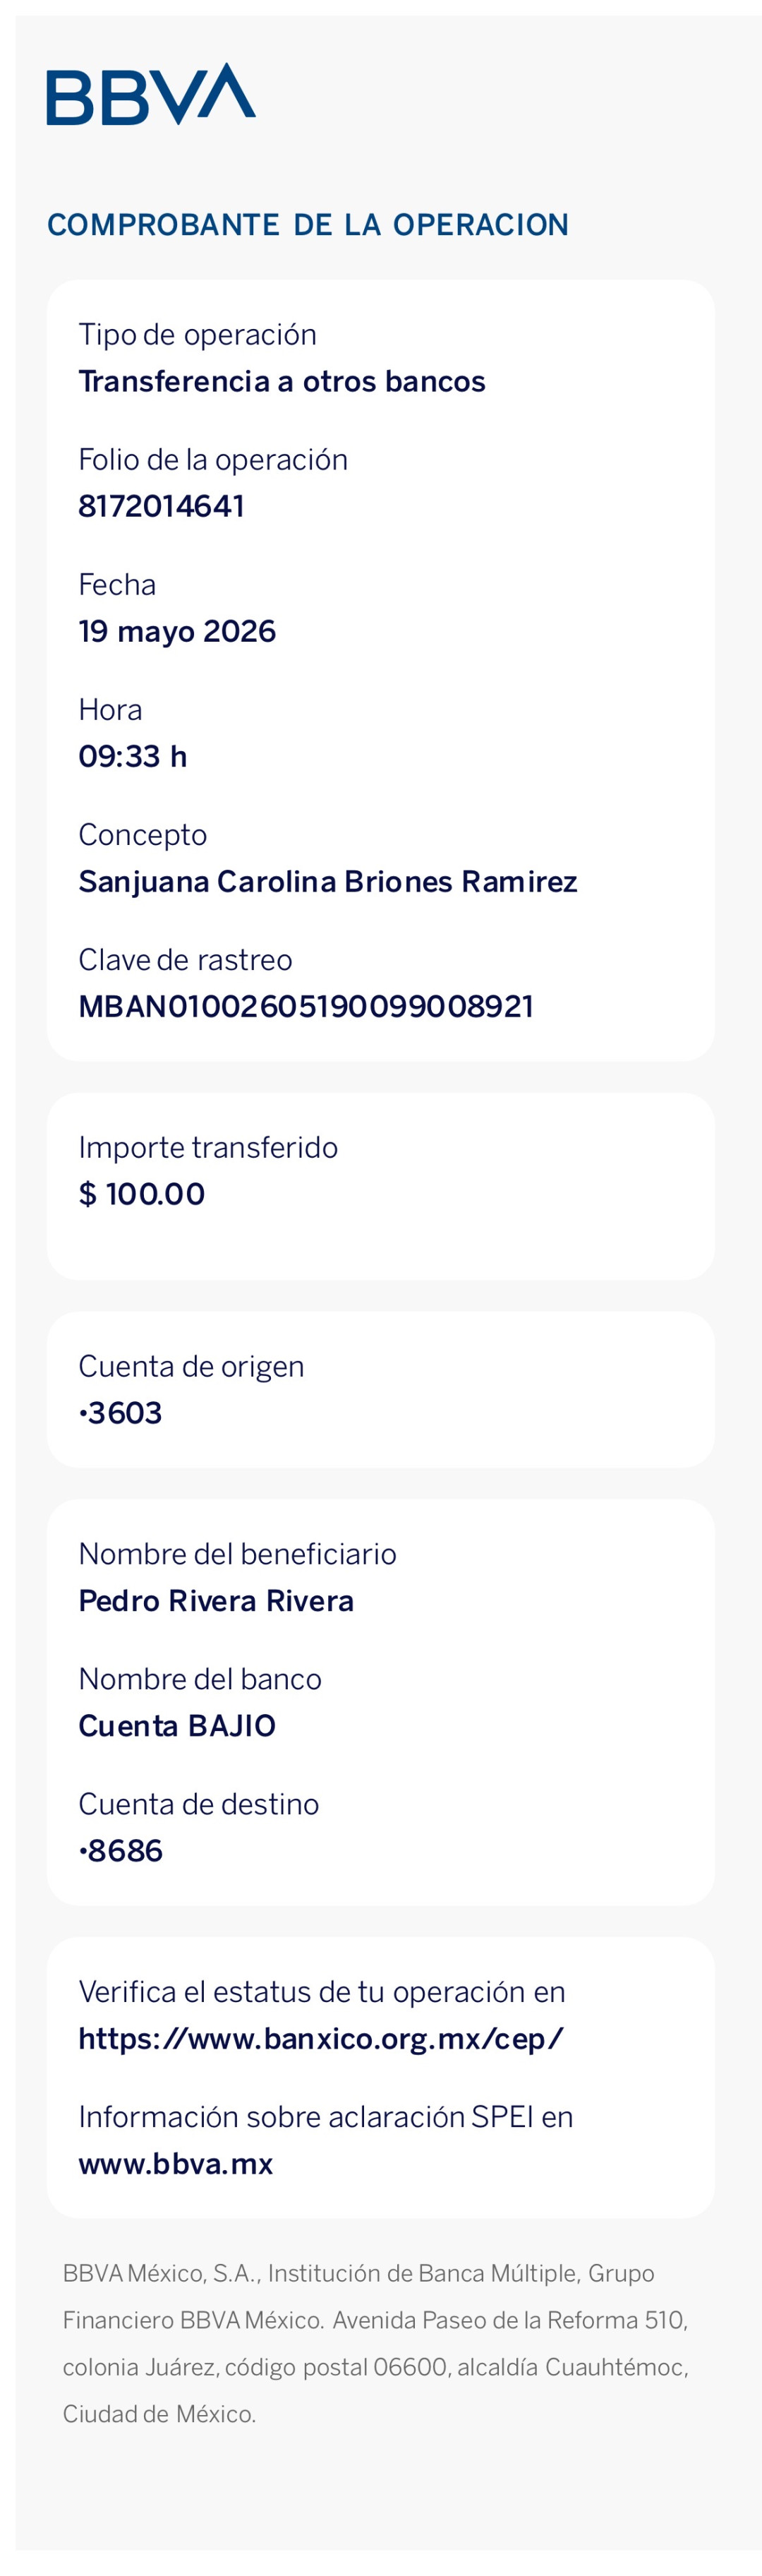The image size is (762, 2576).
Task: Click the Importe transferido label
Action: (208, 1147)
